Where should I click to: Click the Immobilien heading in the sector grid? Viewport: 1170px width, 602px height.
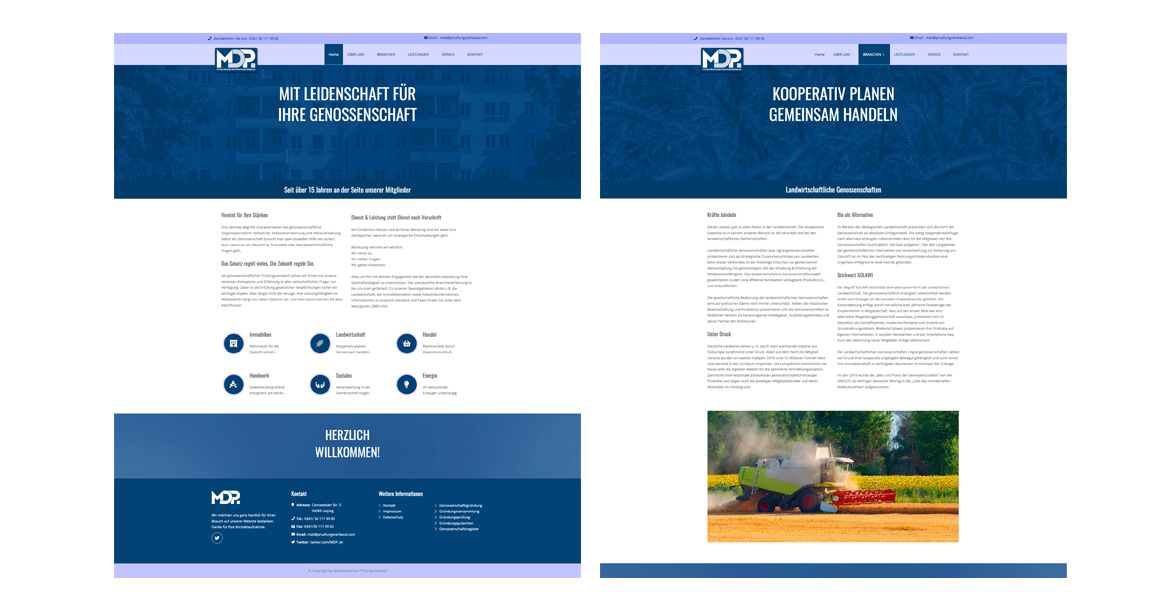[260, 335]
